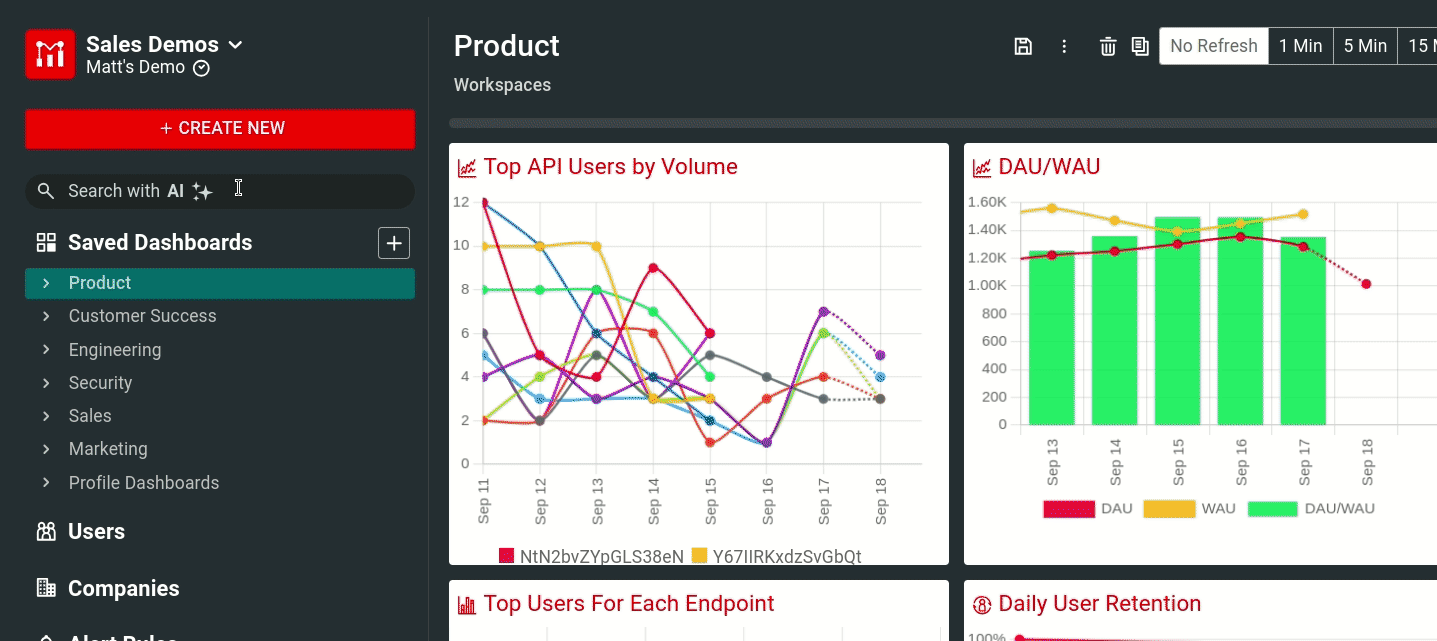Click the plus icon beside Saved Dashboards
The width and height of the screenshot is (1437, 641).
pyautogui.click(x=394, y=243)
